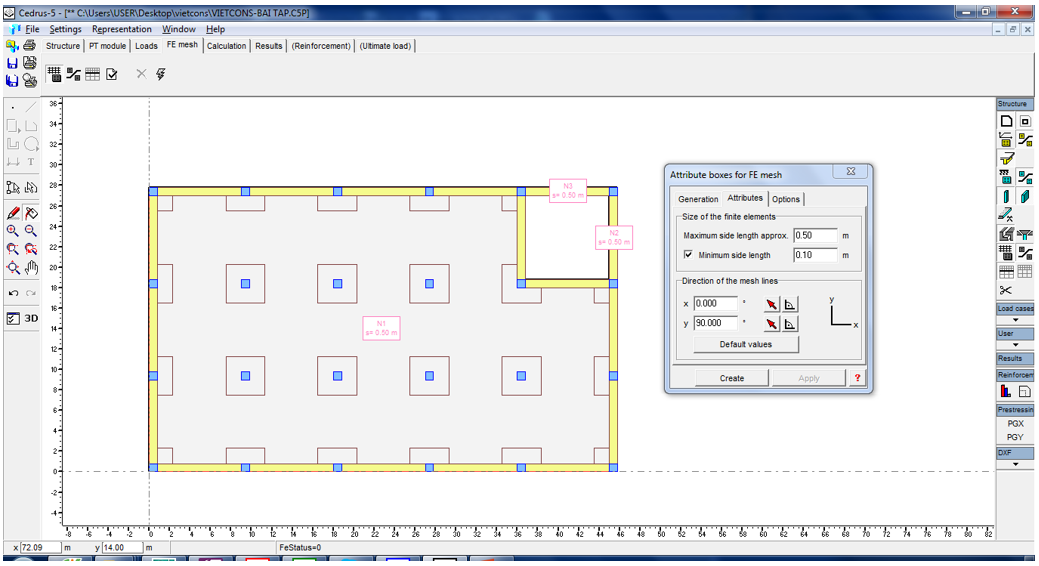Select the crossed pencil eraser tool

point(30,213)
